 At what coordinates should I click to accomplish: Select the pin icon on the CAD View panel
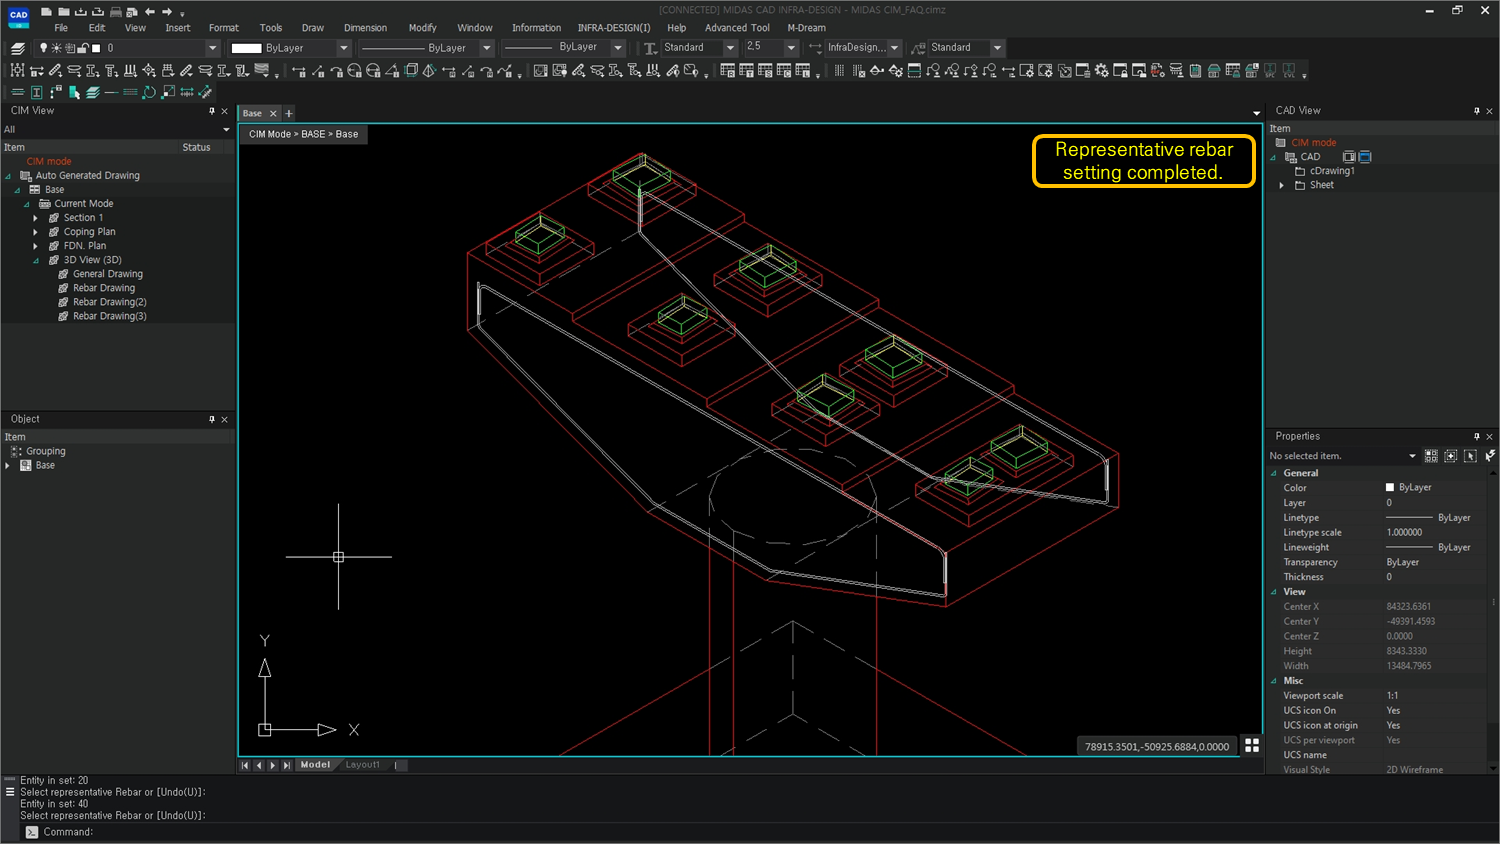pos(1477,111)
